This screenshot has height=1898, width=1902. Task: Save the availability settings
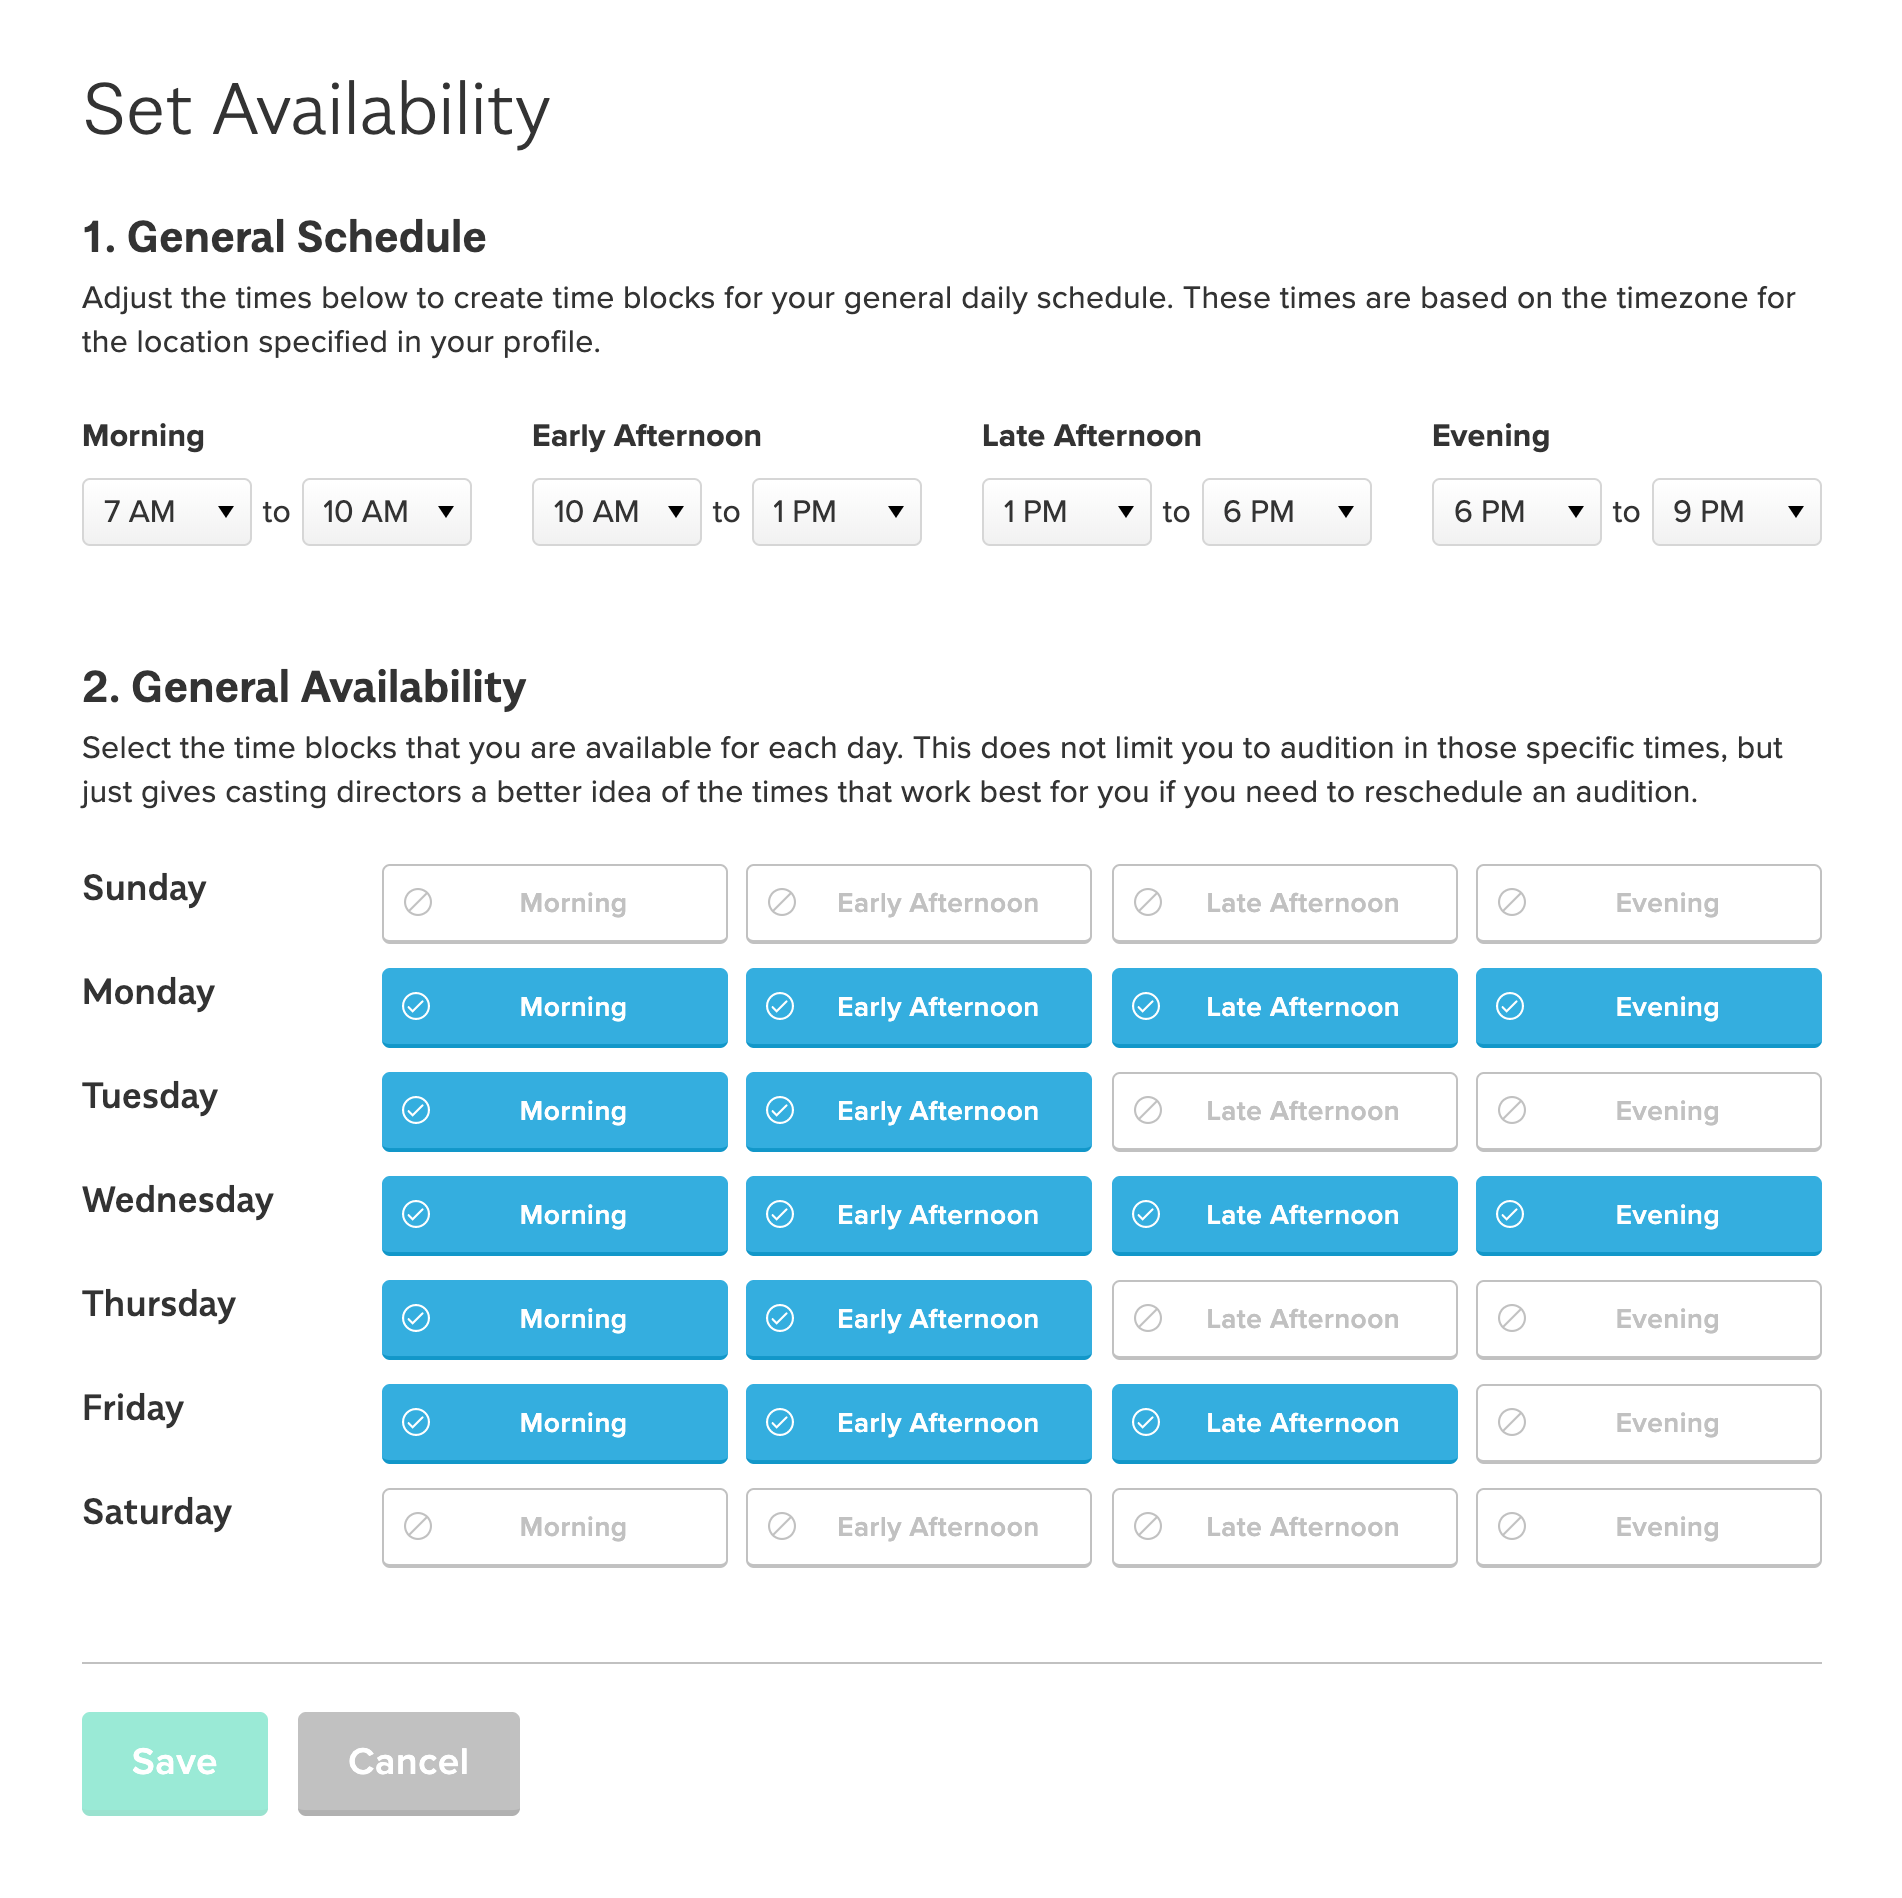point(174,1762)
